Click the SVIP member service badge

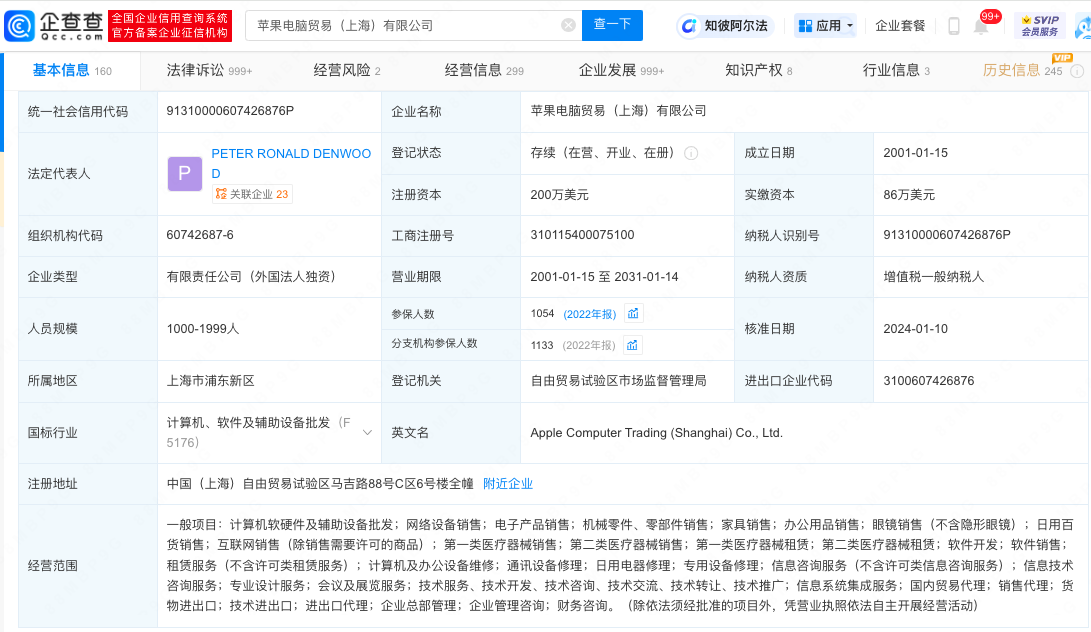1039,26
